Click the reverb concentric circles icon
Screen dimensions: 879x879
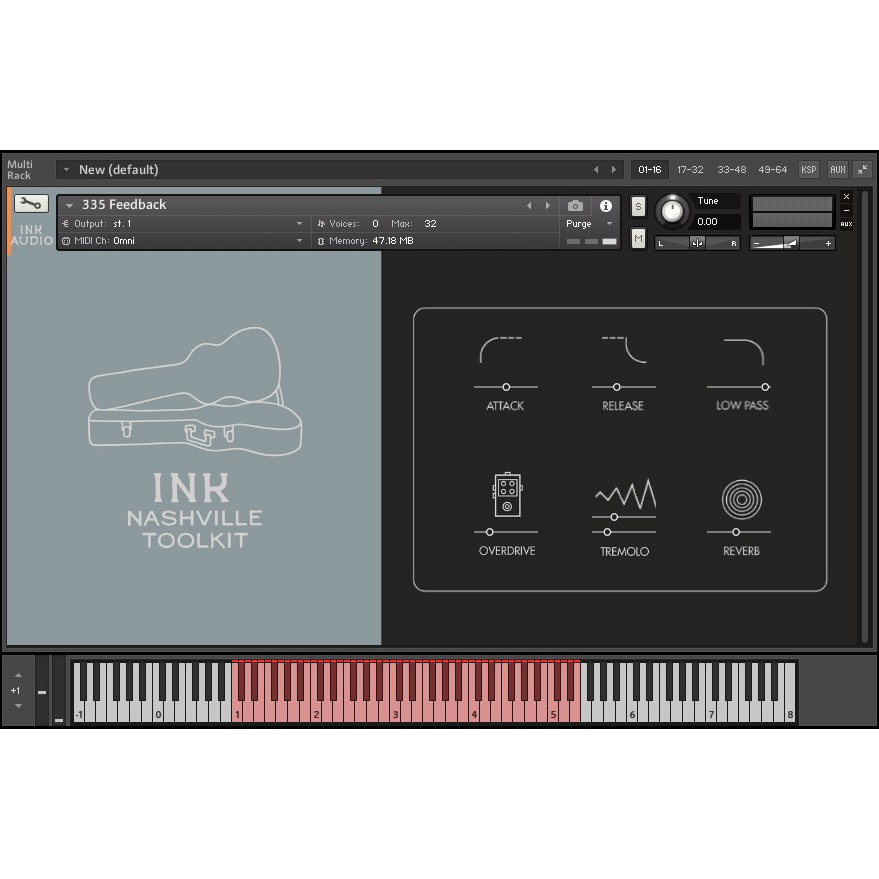coord(742,499)
